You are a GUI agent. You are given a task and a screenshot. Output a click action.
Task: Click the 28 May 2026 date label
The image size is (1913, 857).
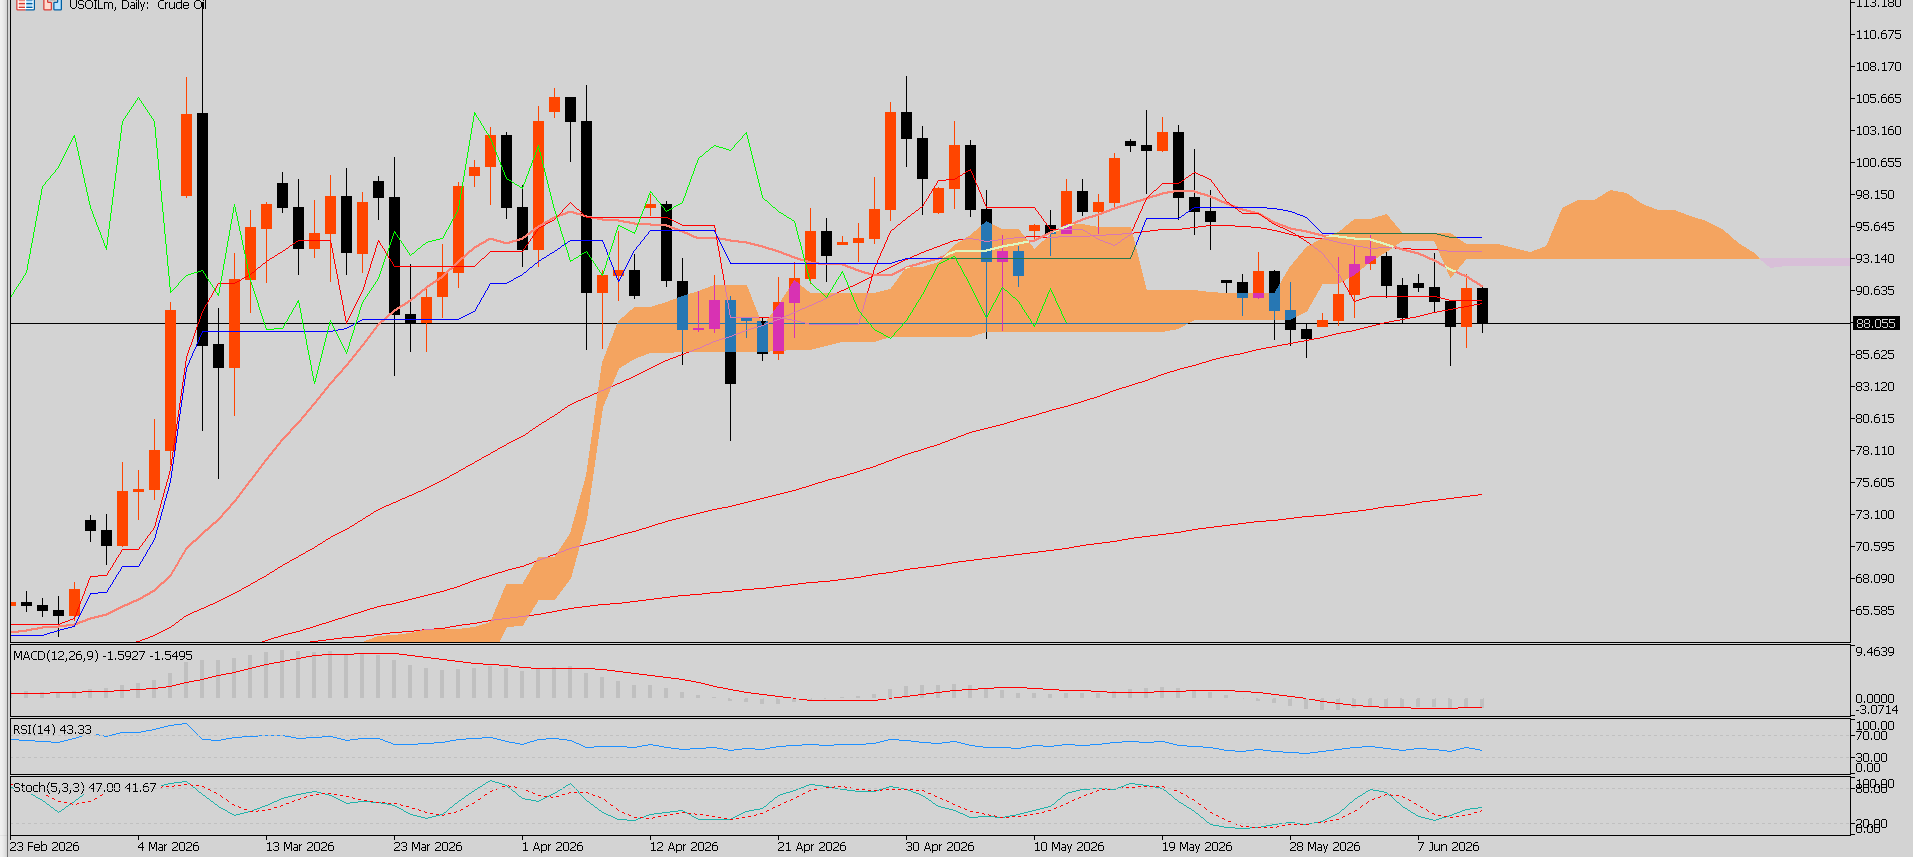[x=1325, y=846]
